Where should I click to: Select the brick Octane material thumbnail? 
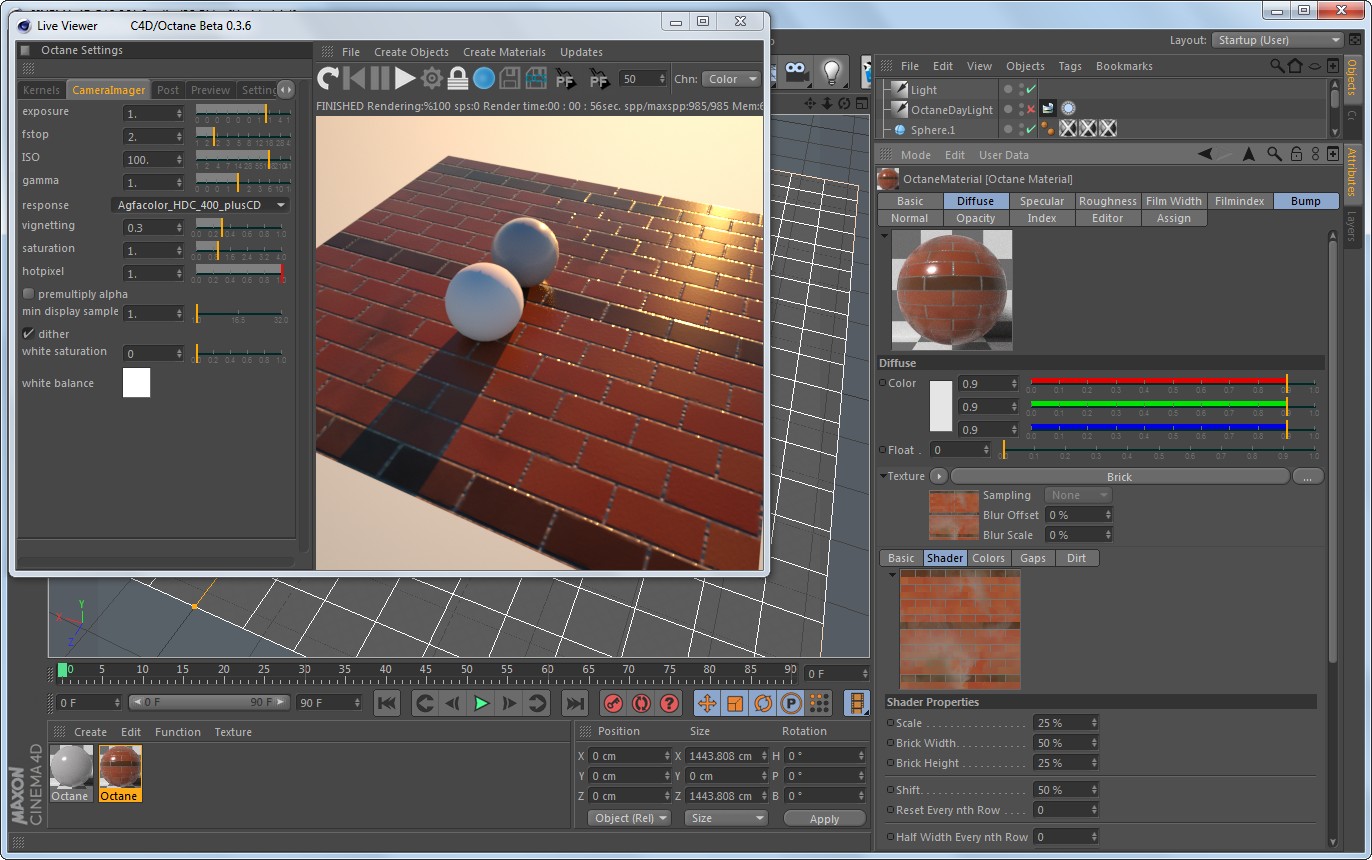pos(120,773)
